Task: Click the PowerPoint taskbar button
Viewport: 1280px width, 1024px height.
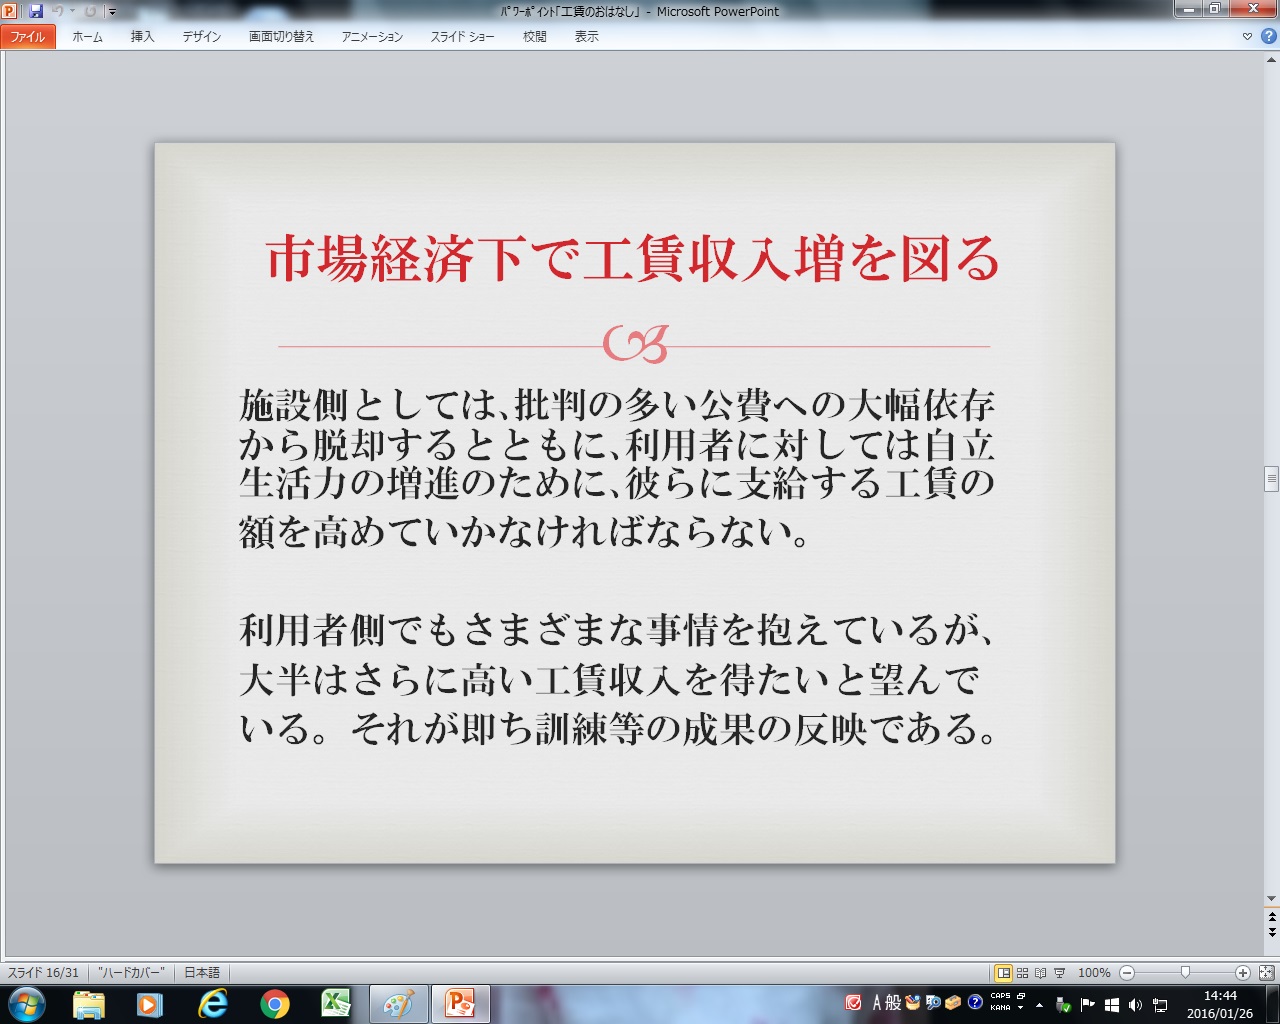Action: [461, 1004]
